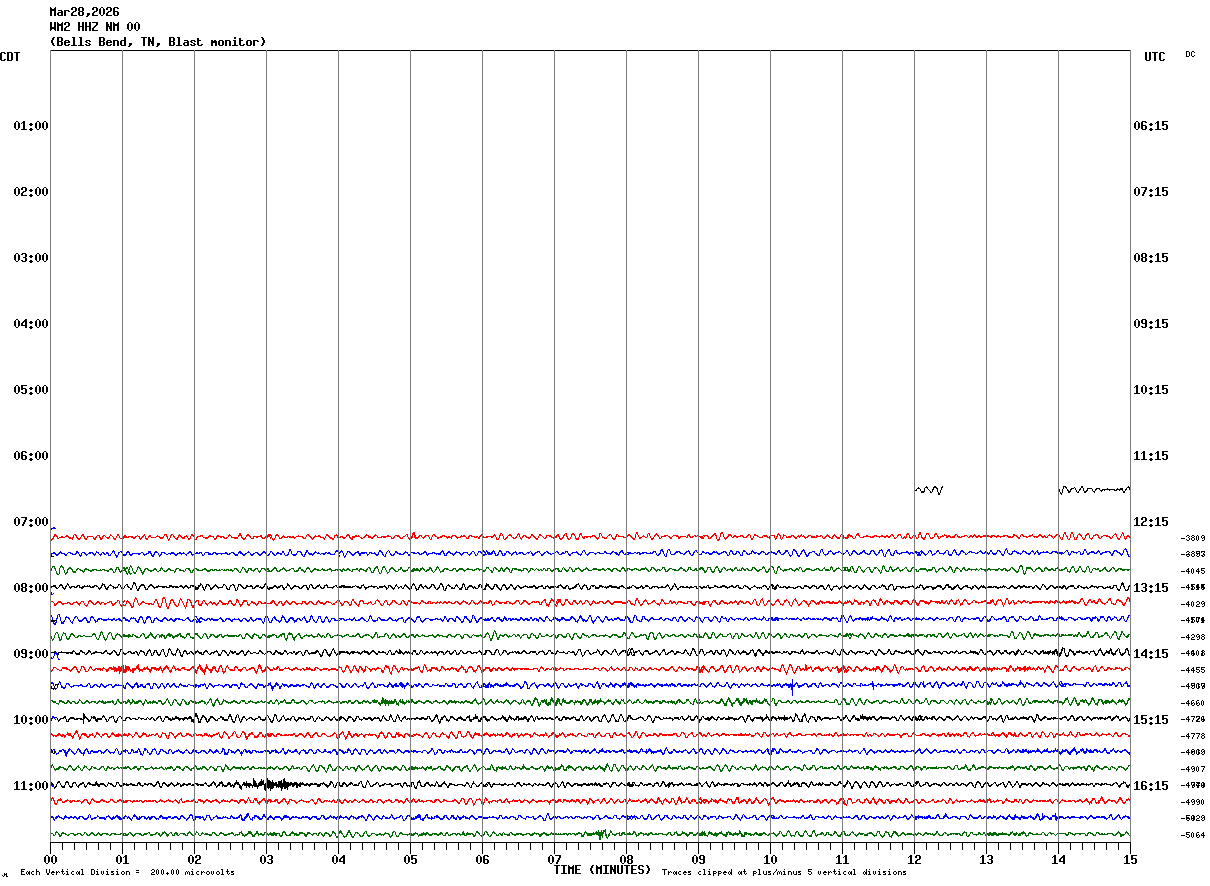
Task: Click the 12:15 UTC time label
Action: pos(1151,522)
